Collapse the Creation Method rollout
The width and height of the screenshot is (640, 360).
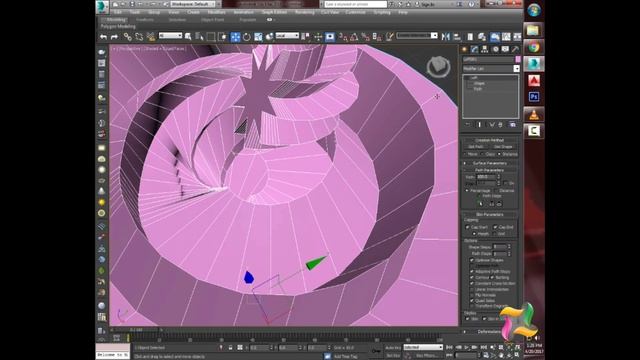coord(490,140)
